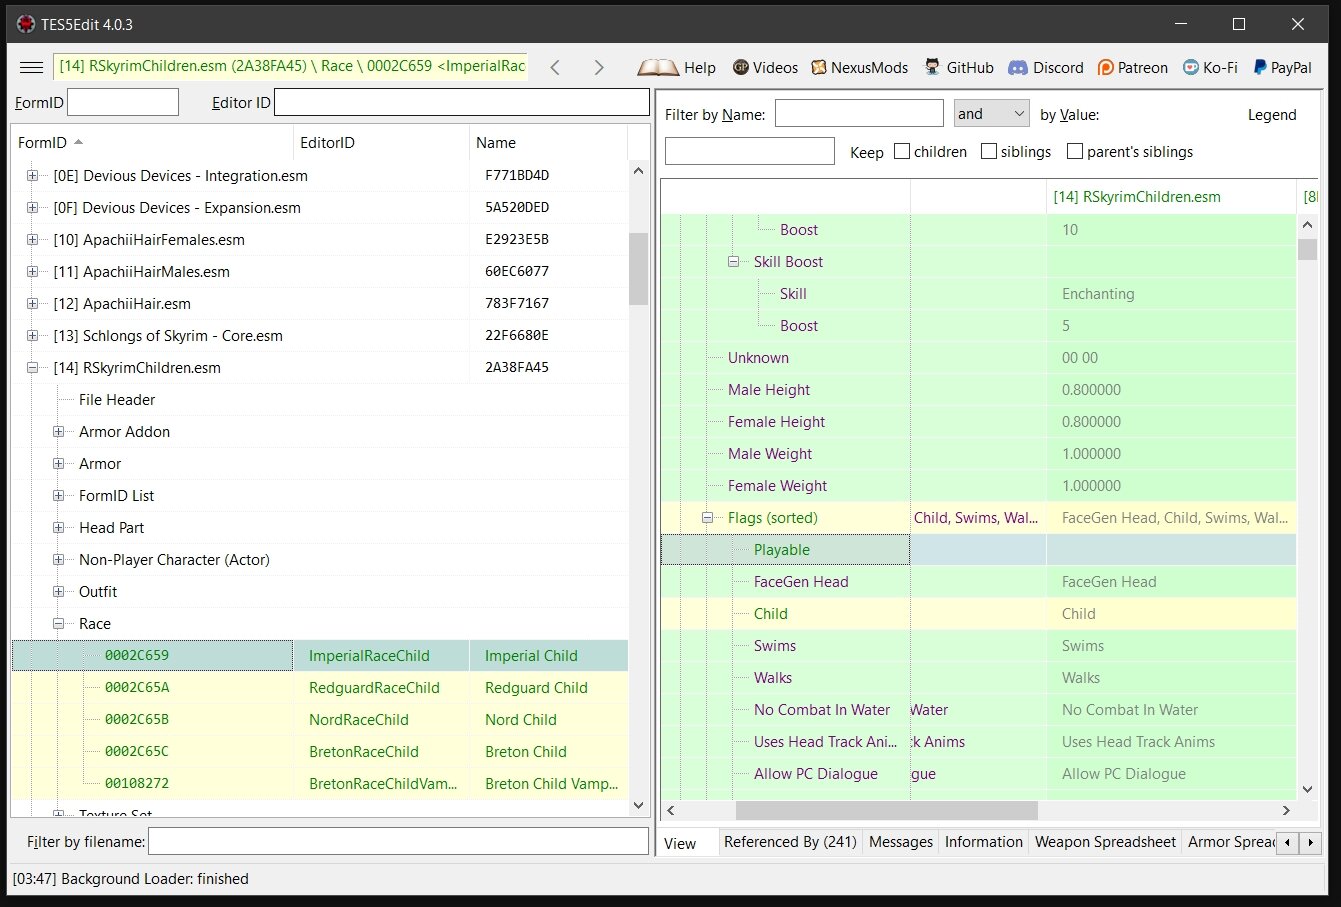
Task: Select the File Header item
Action: [x=117, y=399]
